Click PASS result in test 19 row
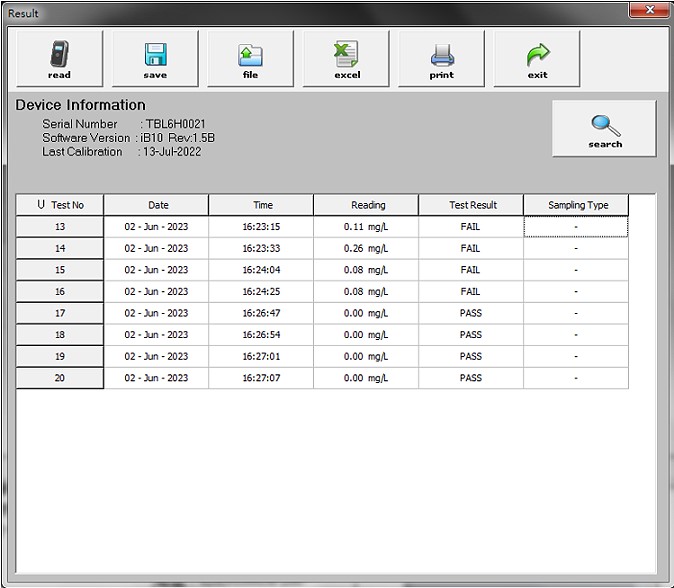The image size is (674, 588). [471, 356]
